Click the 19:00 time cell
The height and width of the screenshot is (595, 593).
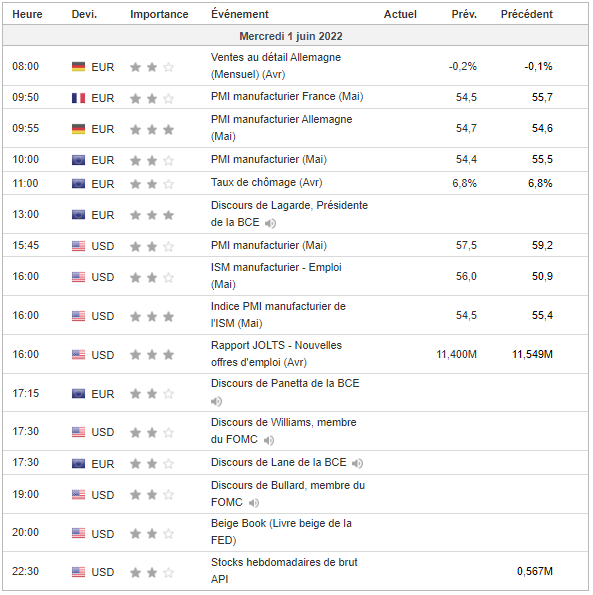click(x=25, y=495)
